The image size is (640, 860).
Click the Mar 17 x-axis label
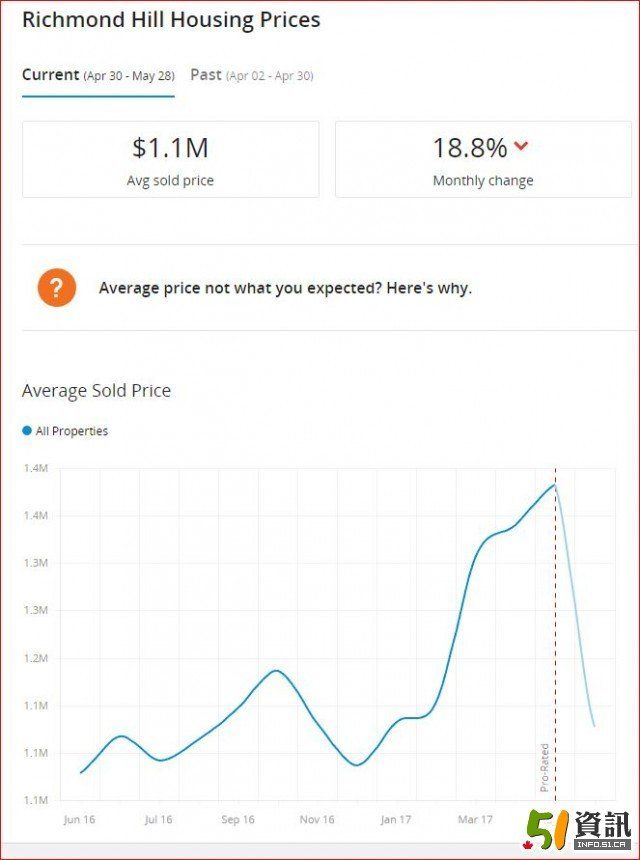(x=475, y=819)
